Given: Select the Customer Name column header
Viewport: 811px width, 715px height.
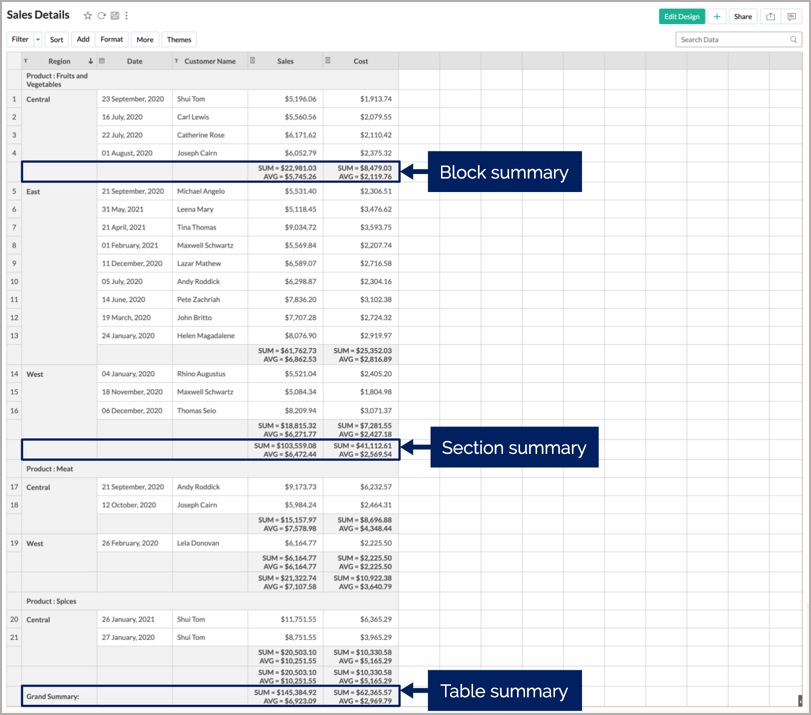Looking at the screenshot, I should (210, 61).
